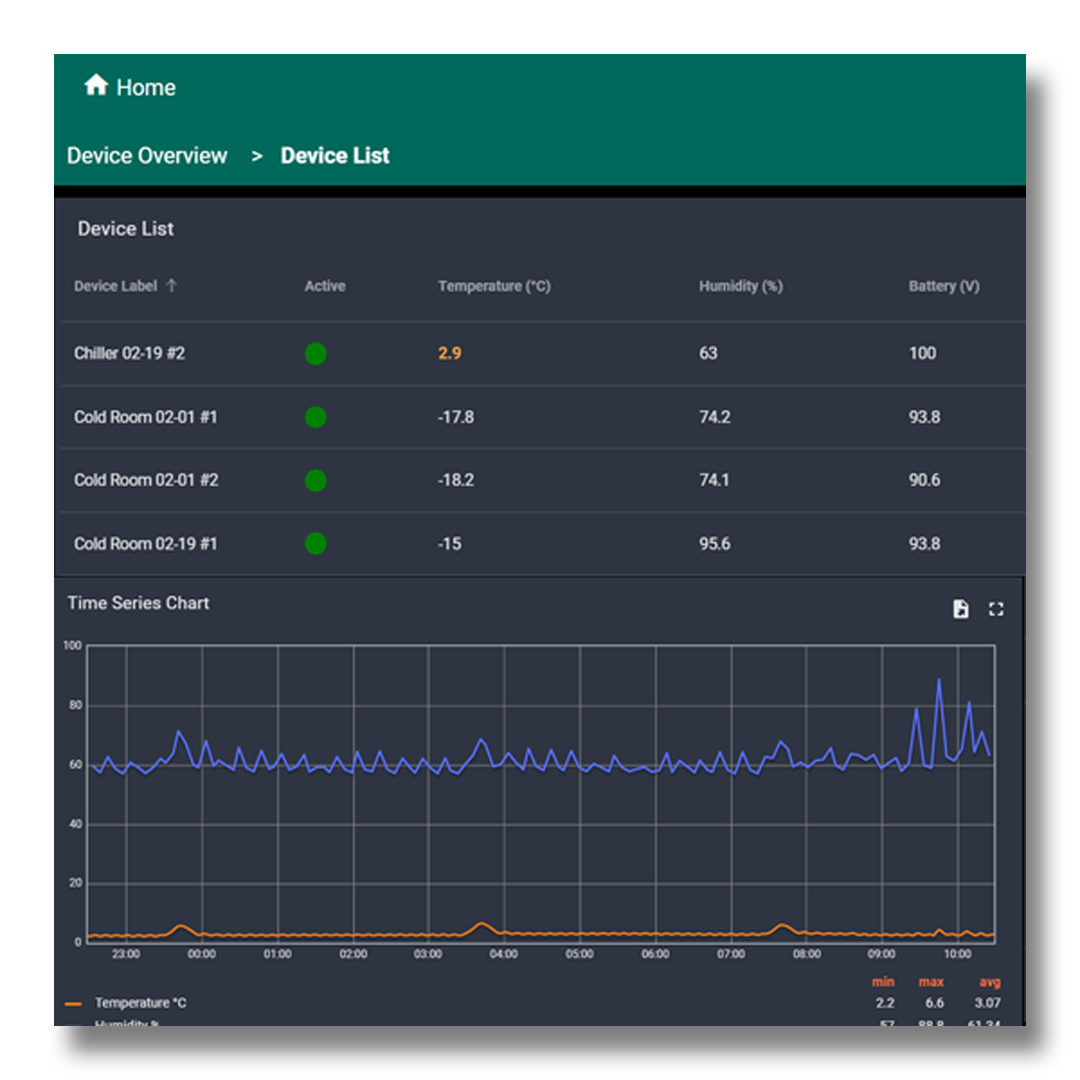The height and width of the screenshot is (1080, 1080).
Task: Select the Cold Room 02-19 #1 label
Action: point(145,544)
